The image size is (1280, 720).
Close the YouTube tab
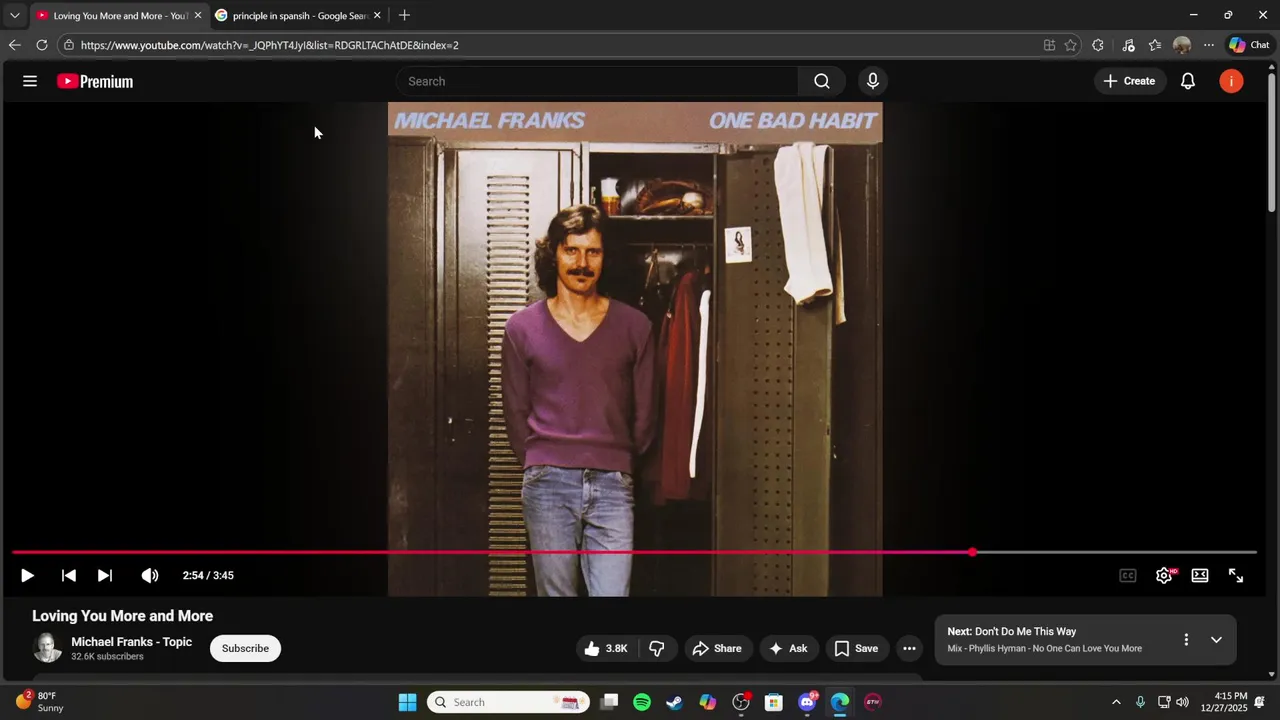[198, 15]
